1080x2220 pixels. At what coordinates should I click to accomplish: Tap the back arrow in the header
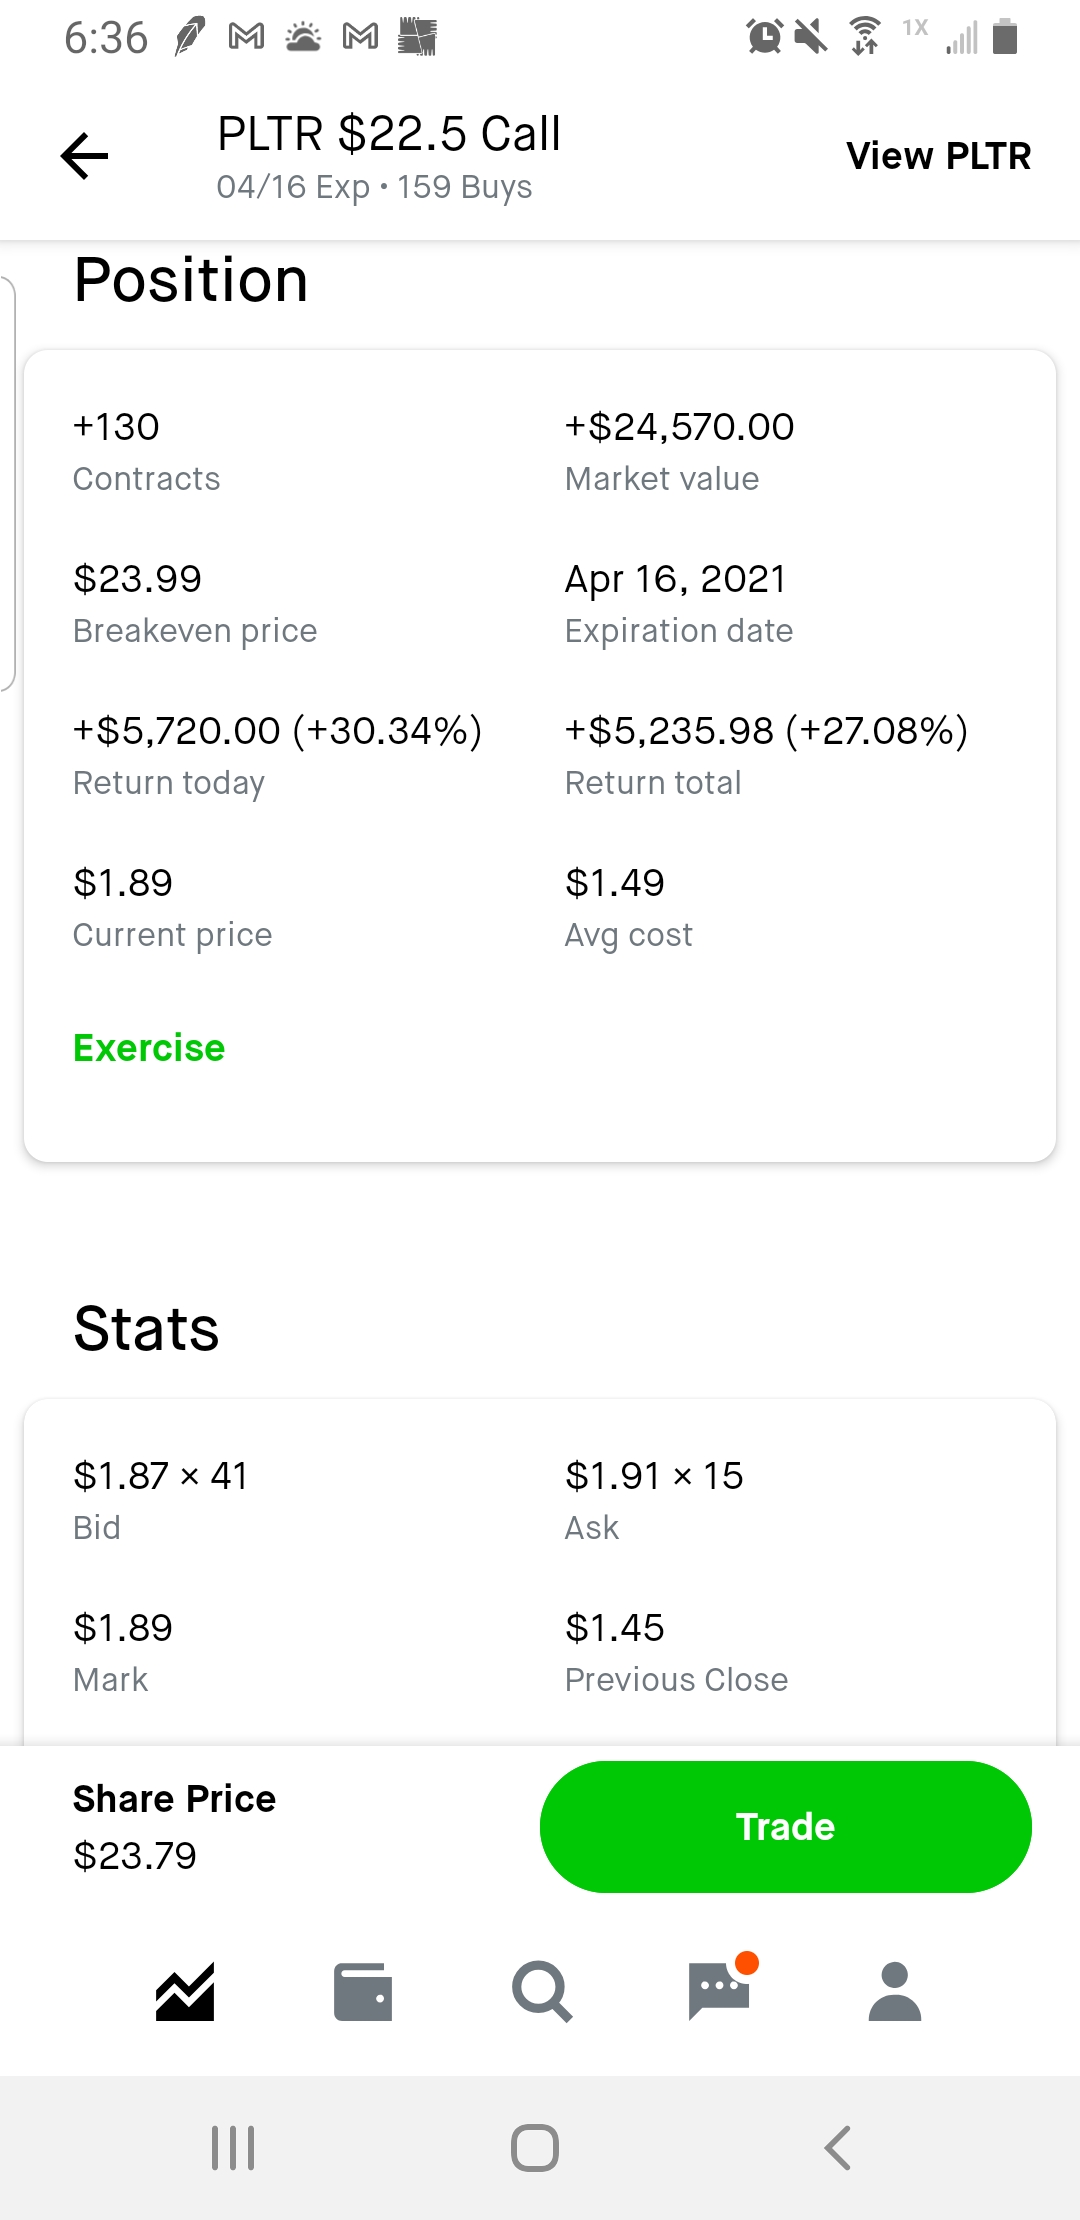[84, 156]
